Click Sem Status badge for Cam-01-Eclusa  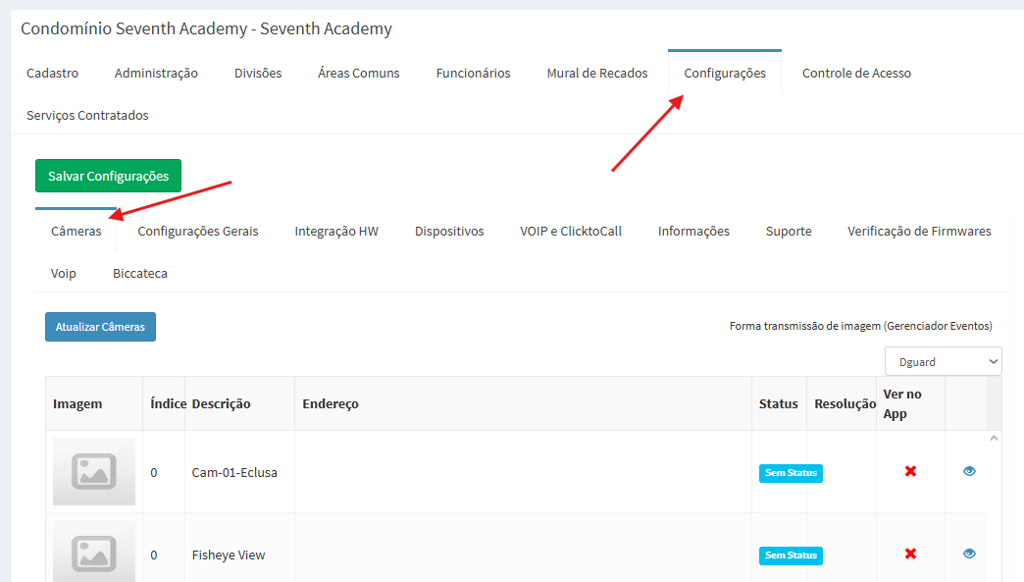[x=790, y=473]
